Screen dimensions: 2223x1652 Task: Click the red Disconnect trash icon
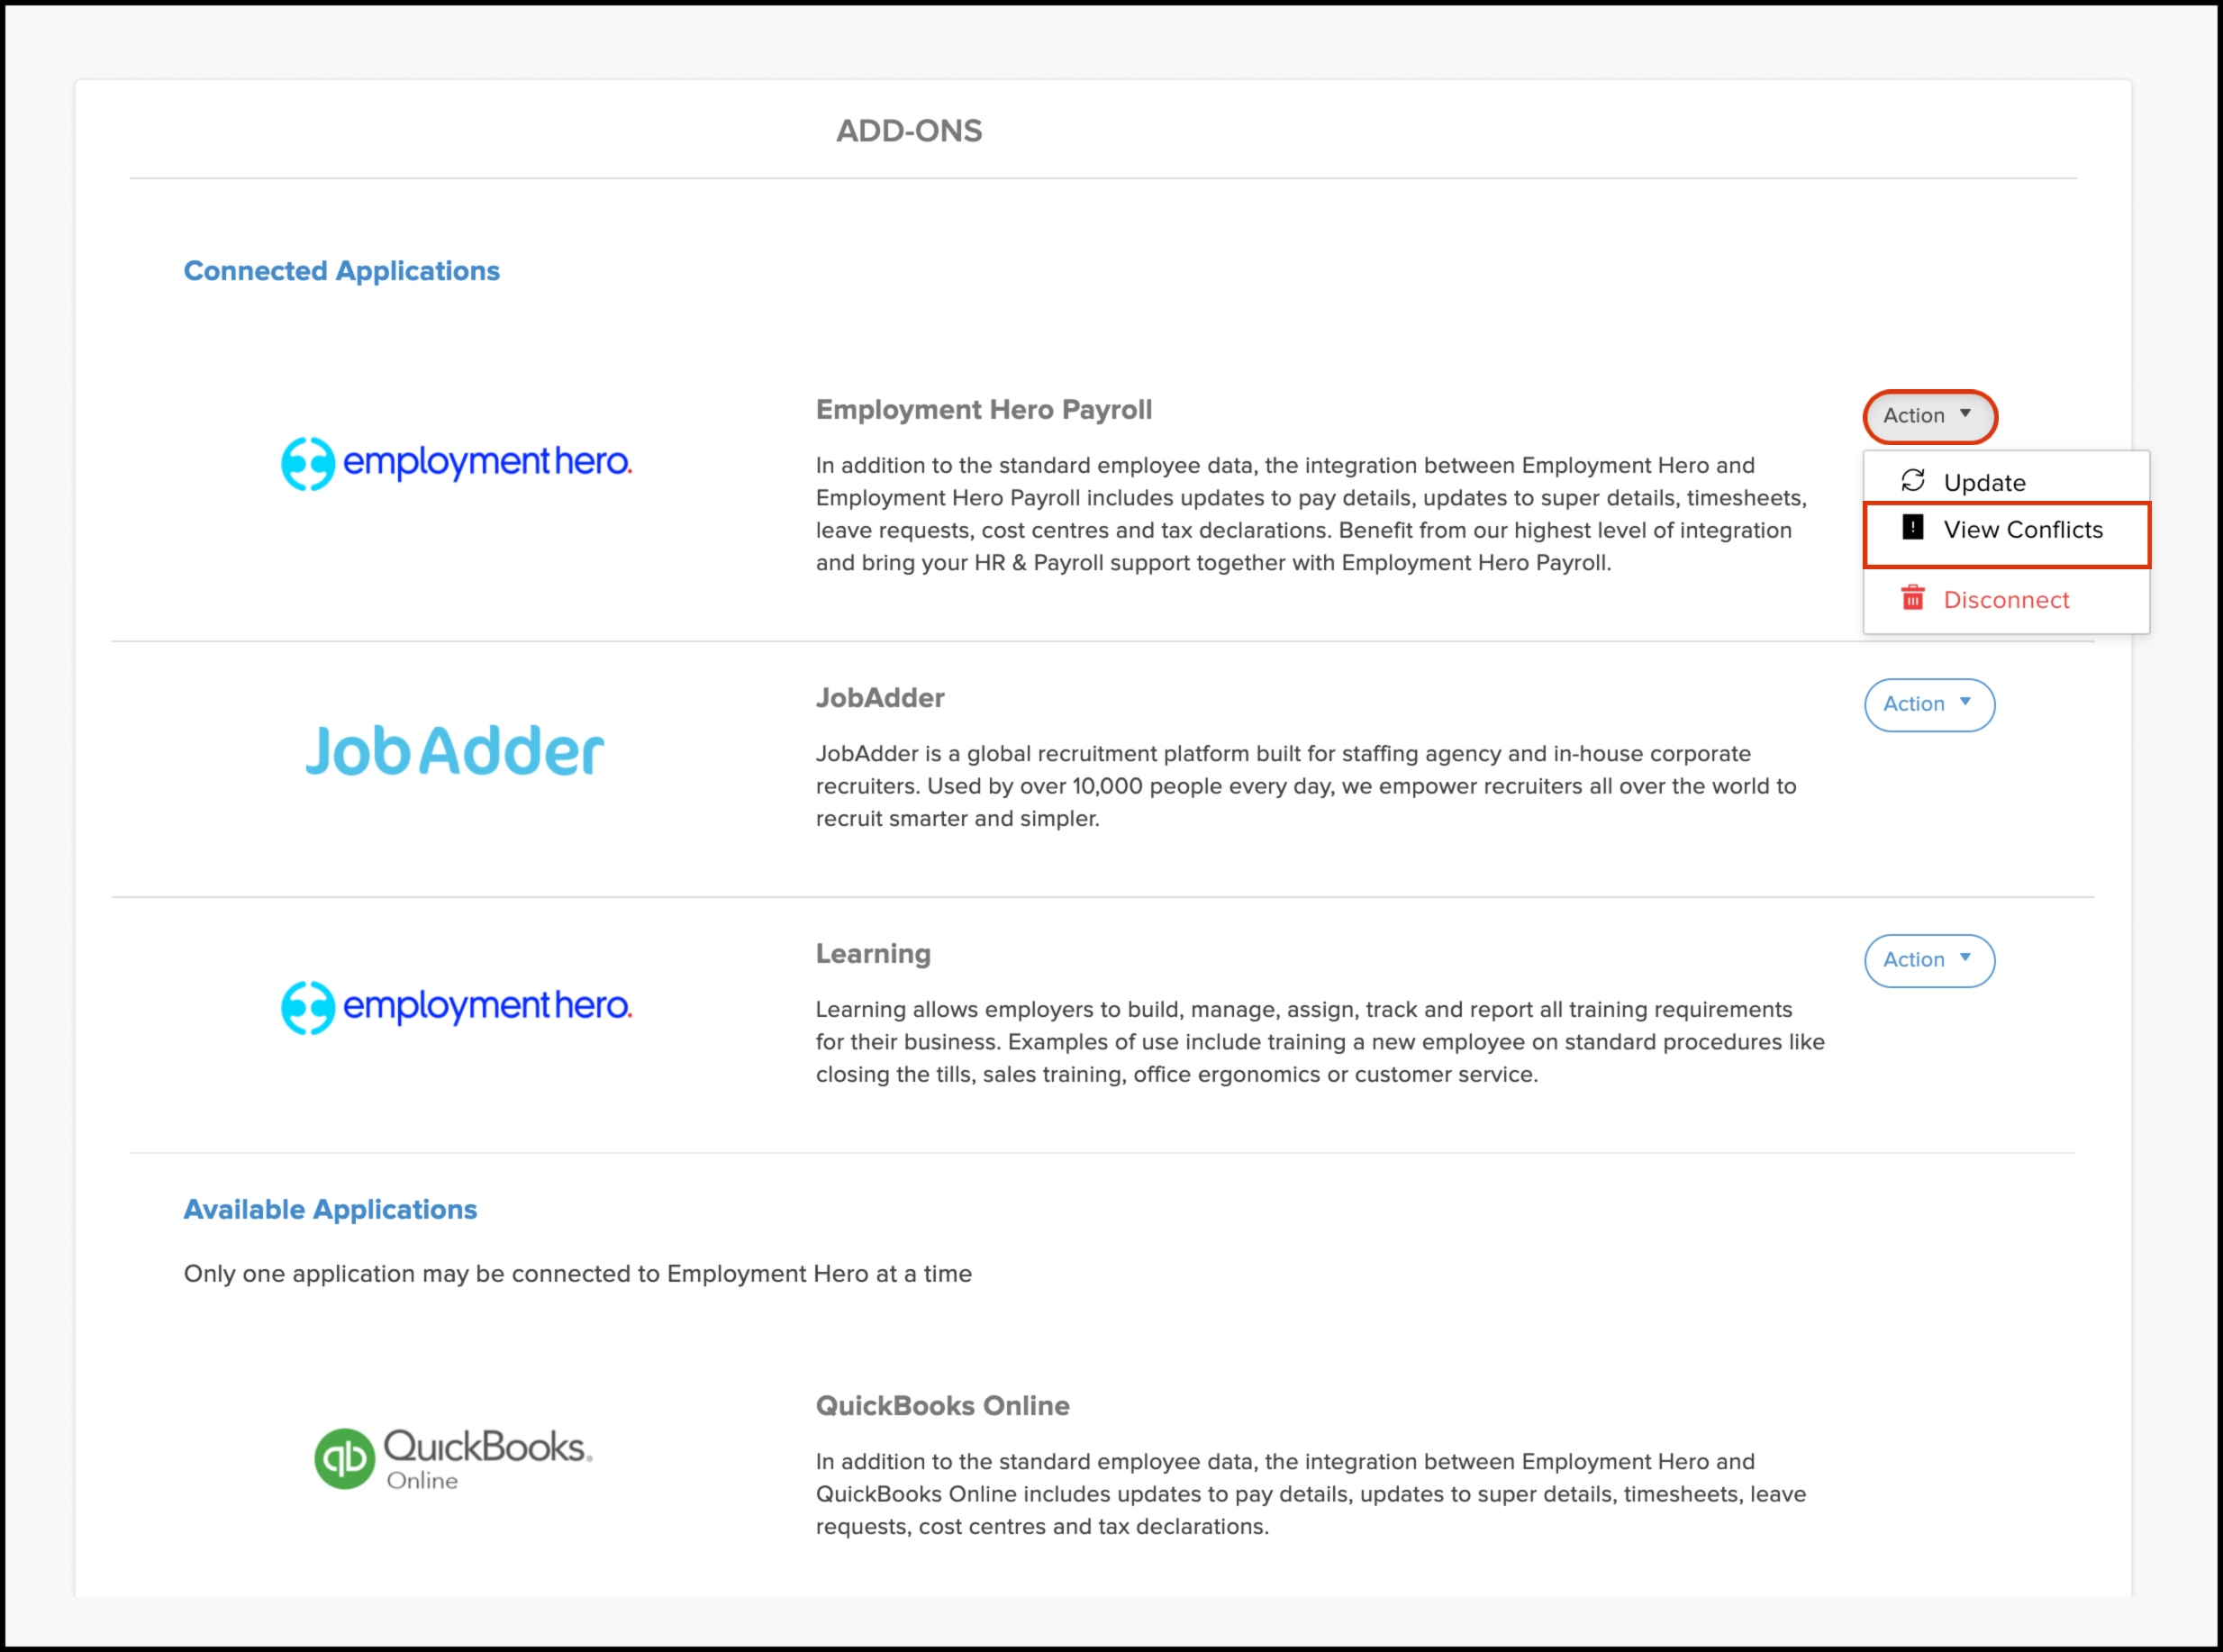(x=1912, y=598)
